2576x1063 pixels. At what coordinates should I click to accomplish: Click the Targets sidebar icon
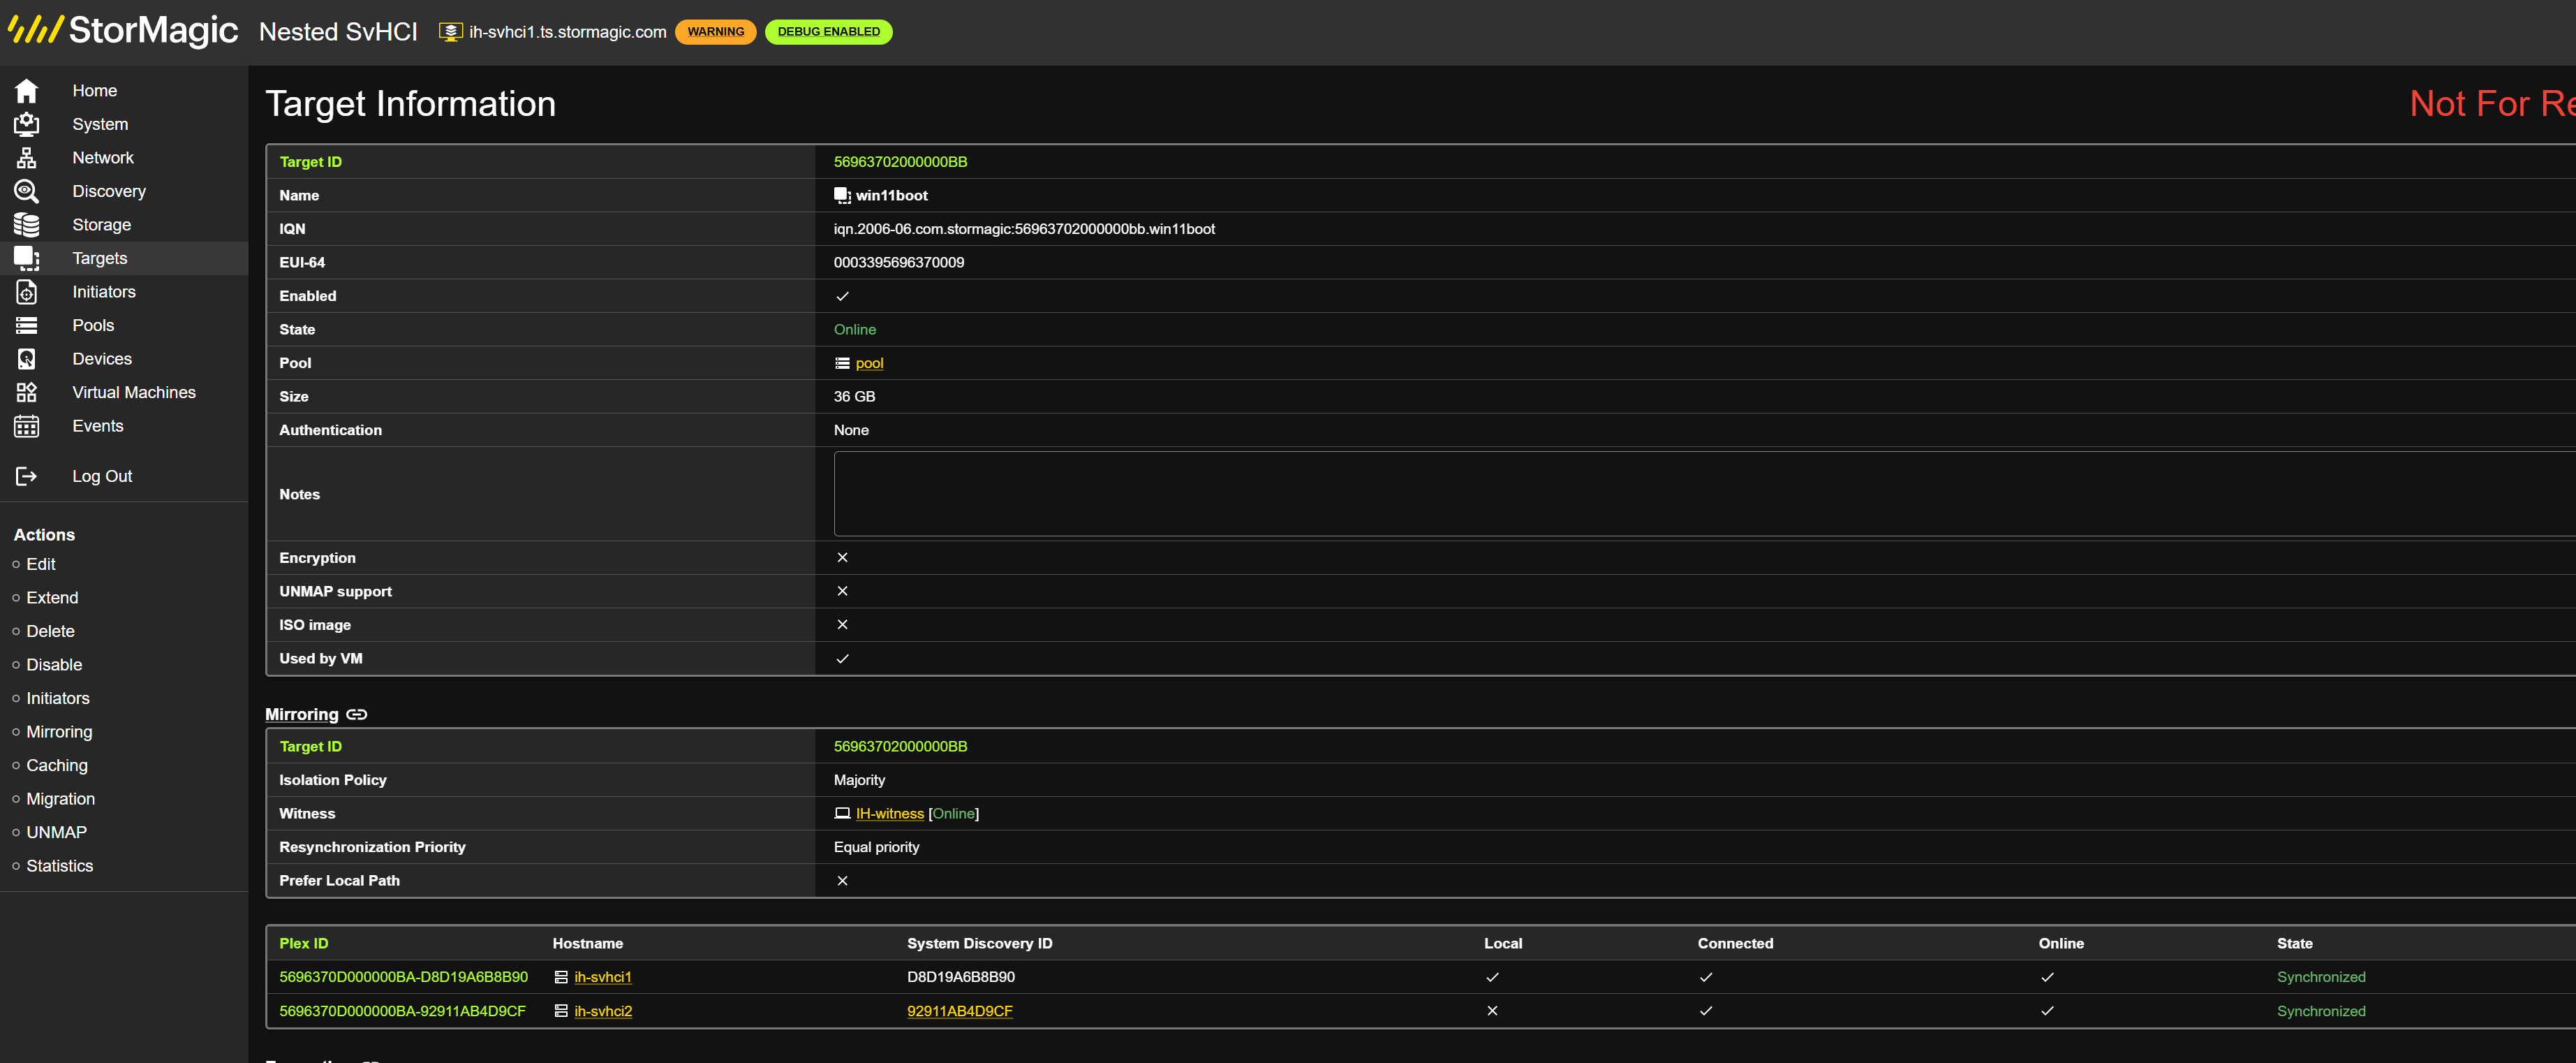[x=26, y=258]
